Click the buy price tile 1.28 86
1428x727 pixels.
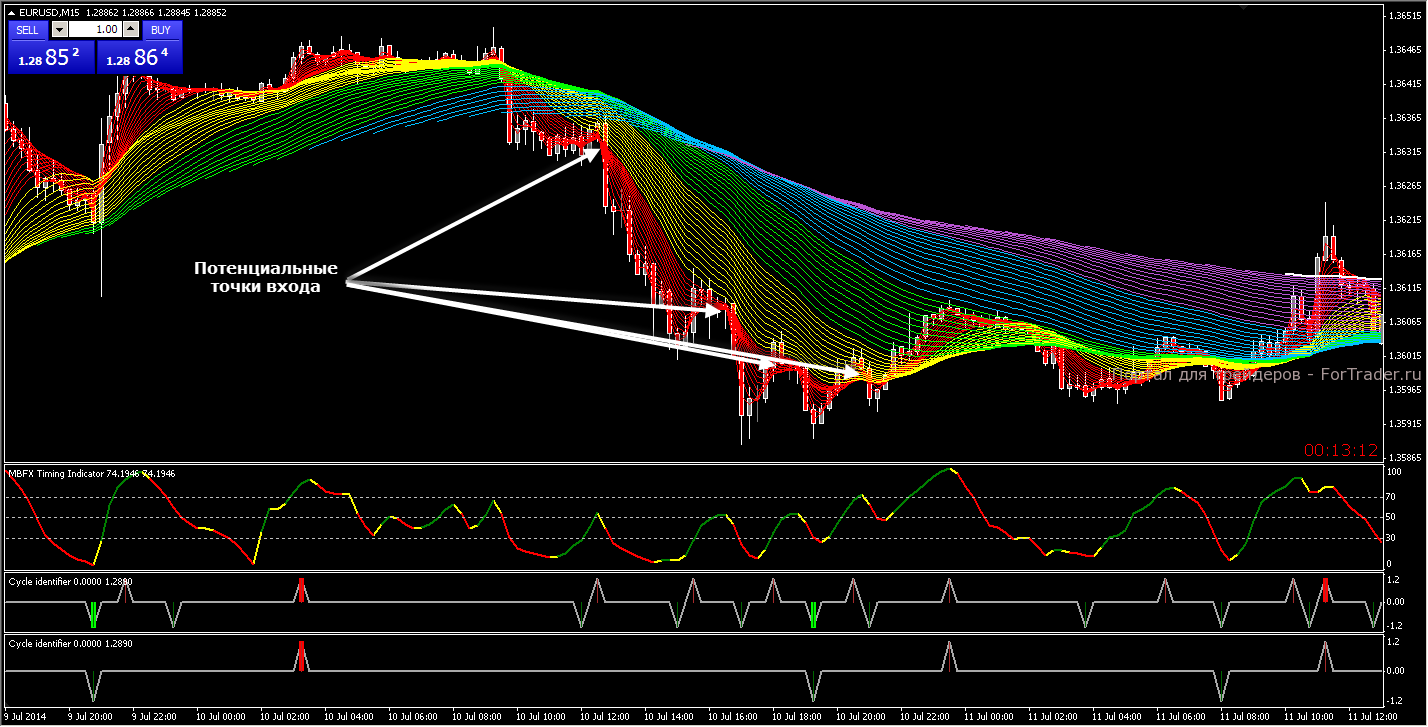pyautogui.click(x=140, y=57)
